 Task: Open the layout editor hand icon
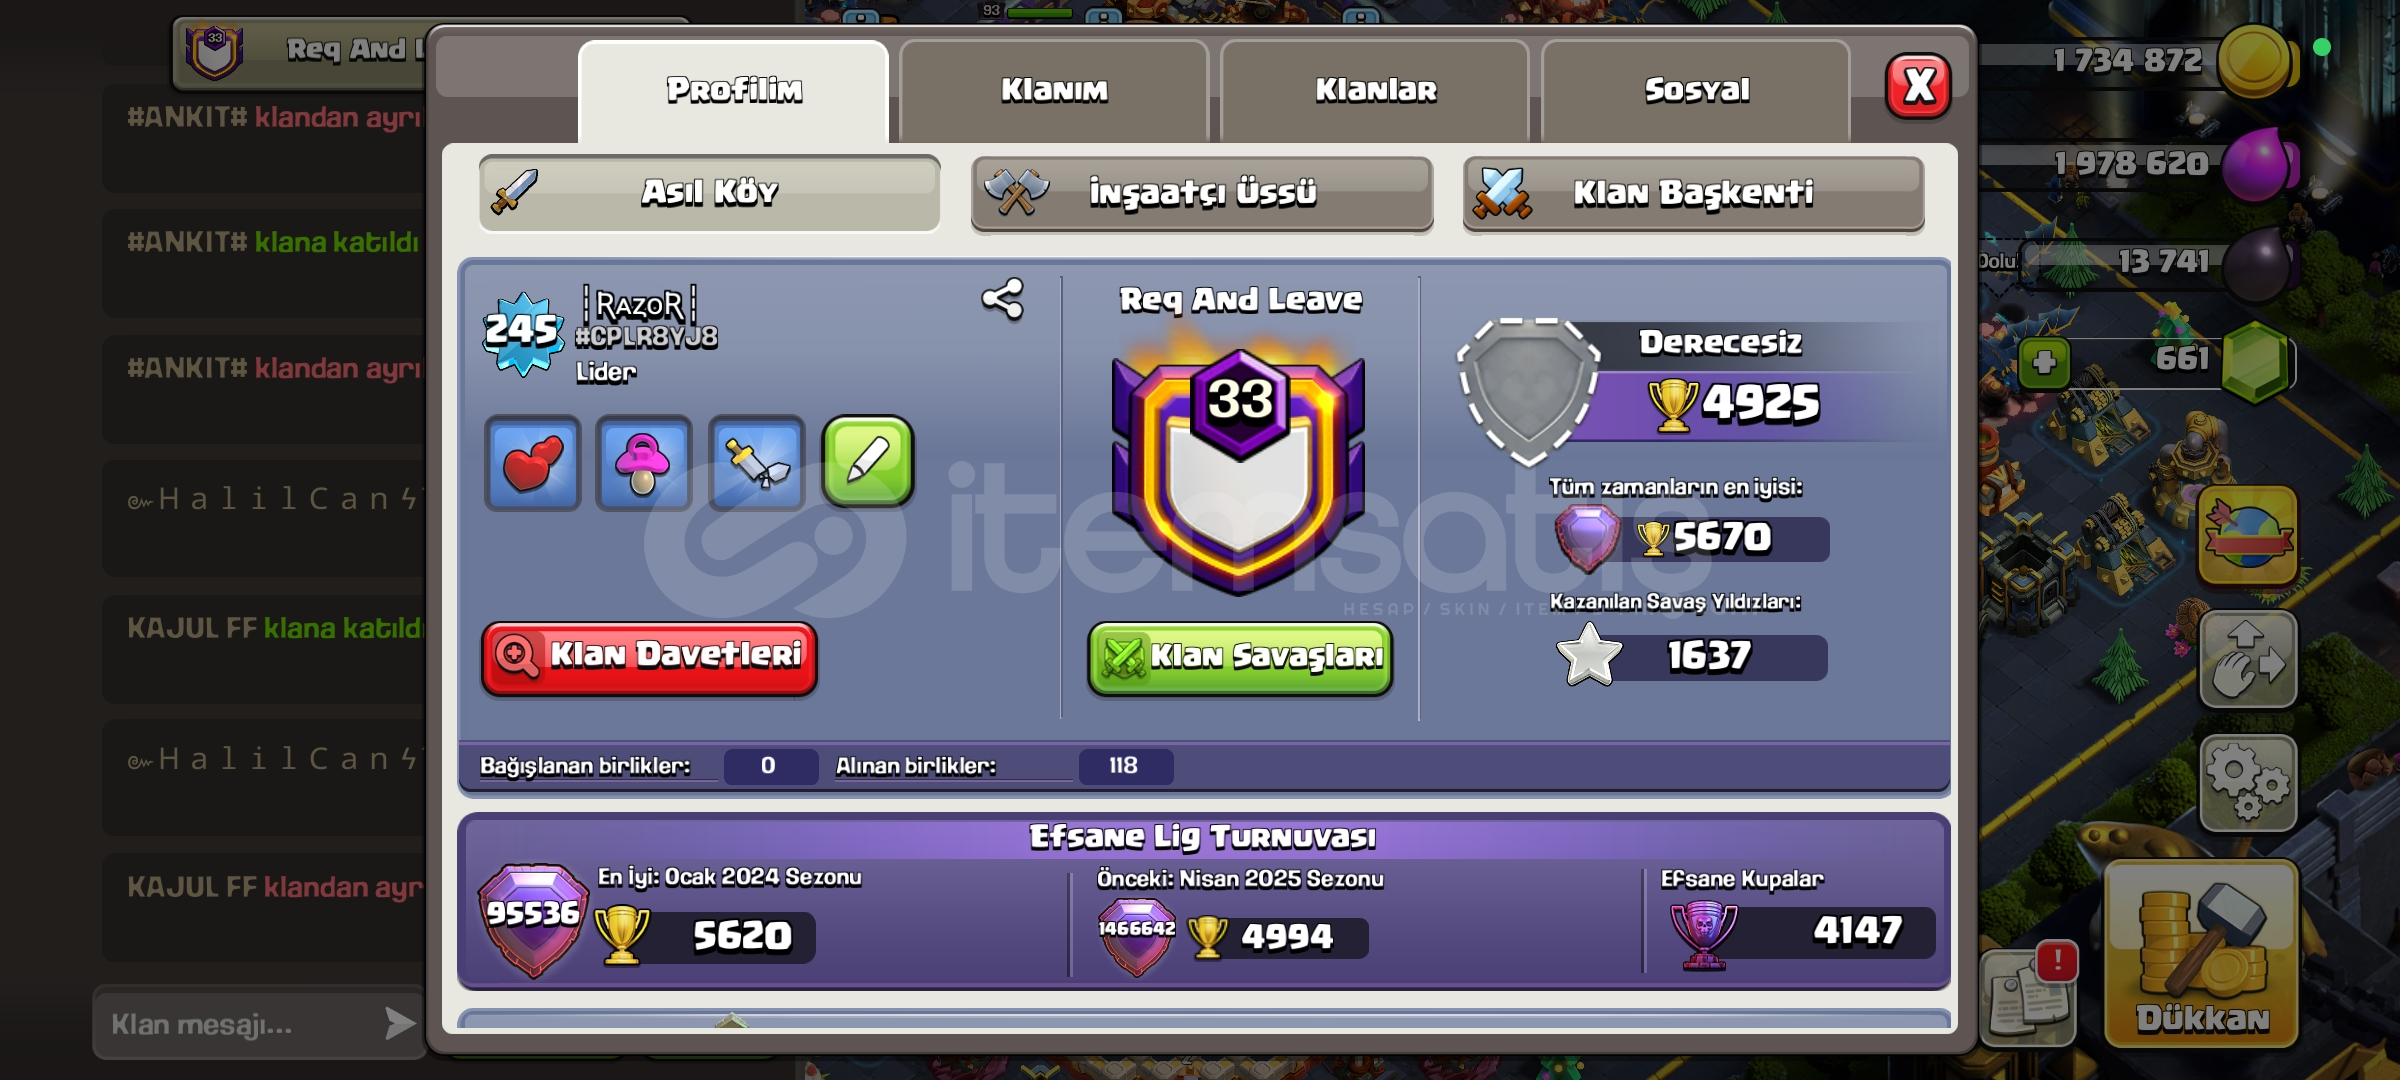coord(2247,659)
